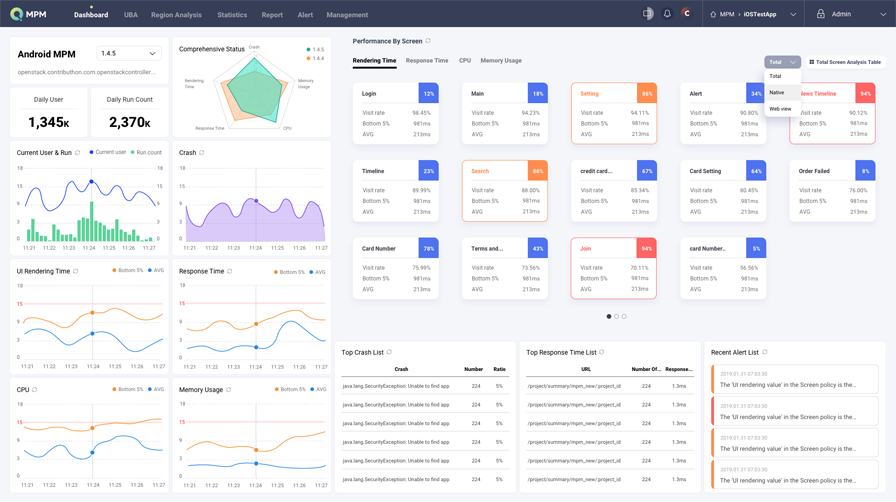Toggle the Current user legend item

pyautogui.click(x=107, y=152)
